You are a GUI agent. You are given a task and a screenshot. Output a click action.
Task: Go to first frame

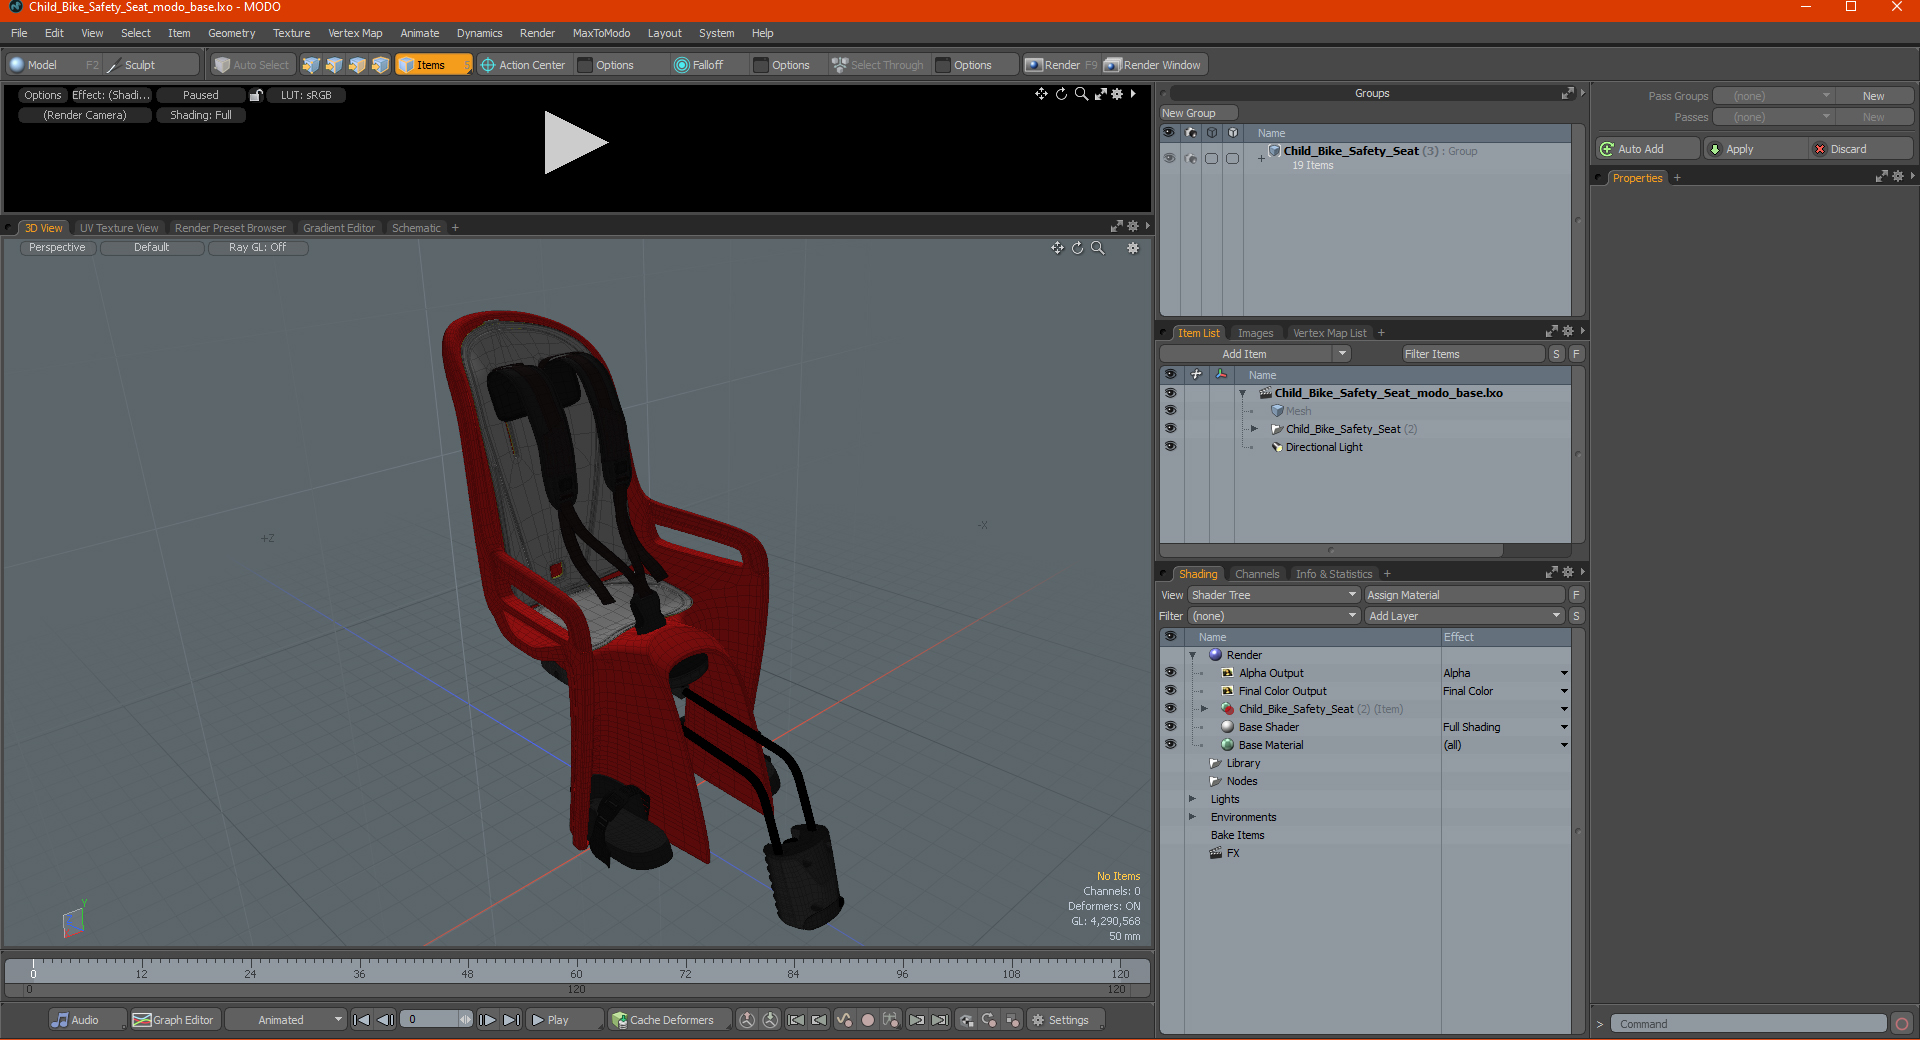(362, 1020)
